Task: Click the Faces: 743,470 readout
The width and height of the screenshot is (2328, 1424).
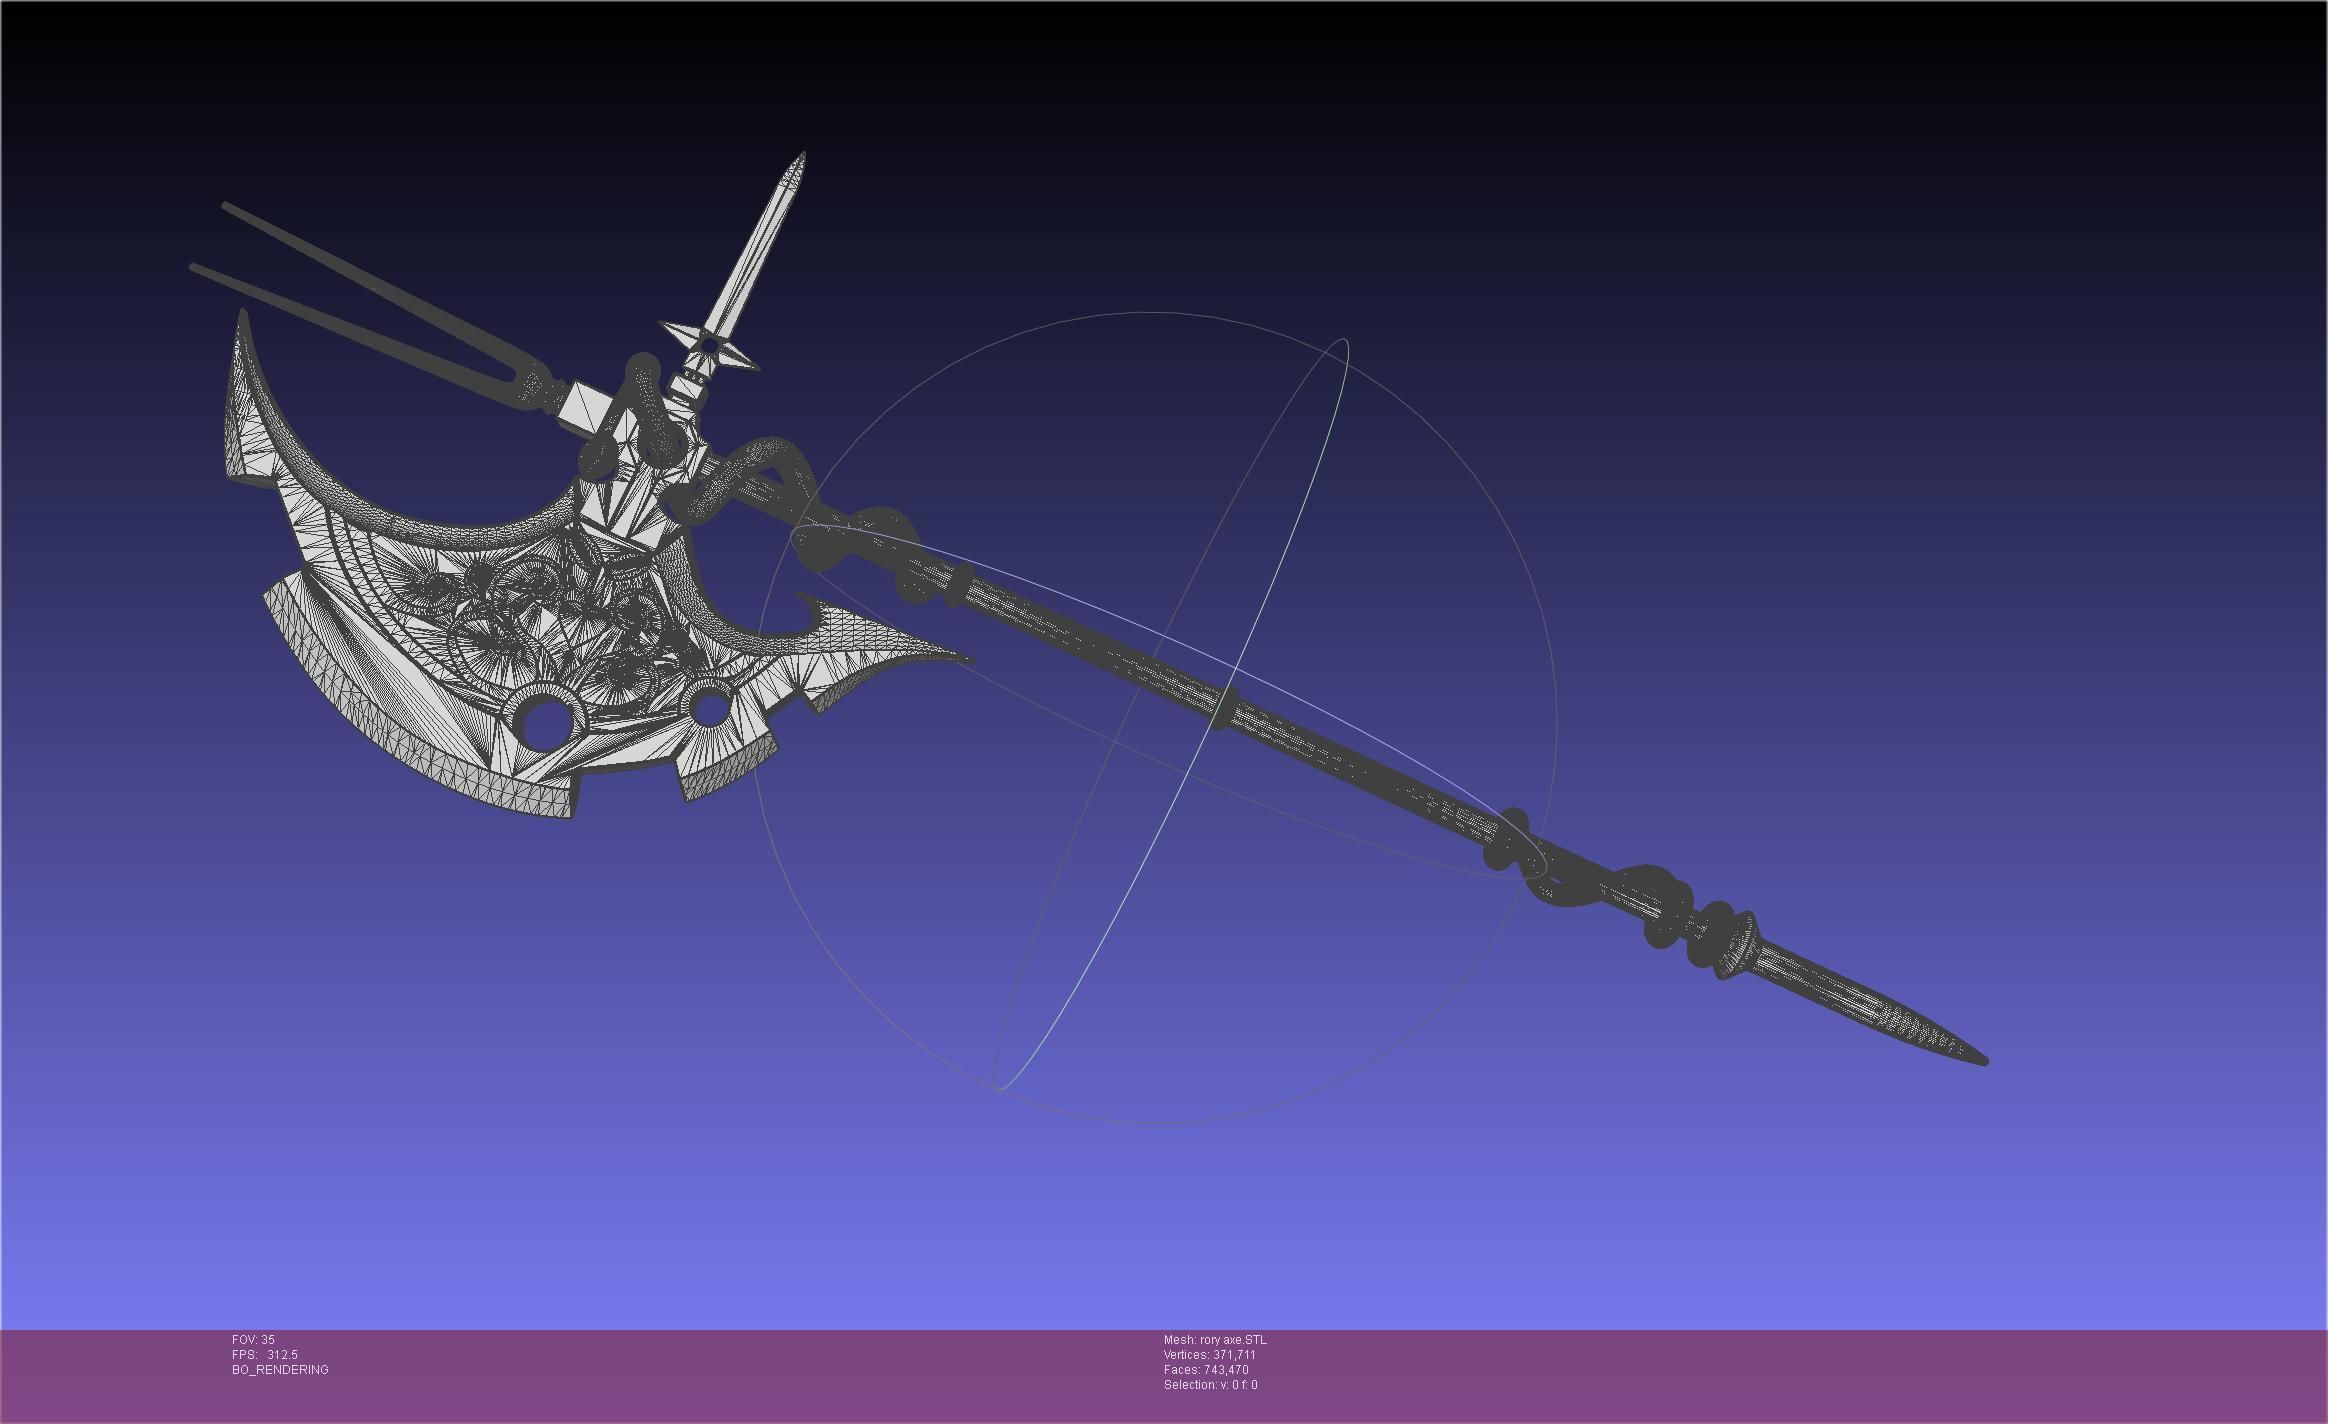Action: [1205, 1370]
